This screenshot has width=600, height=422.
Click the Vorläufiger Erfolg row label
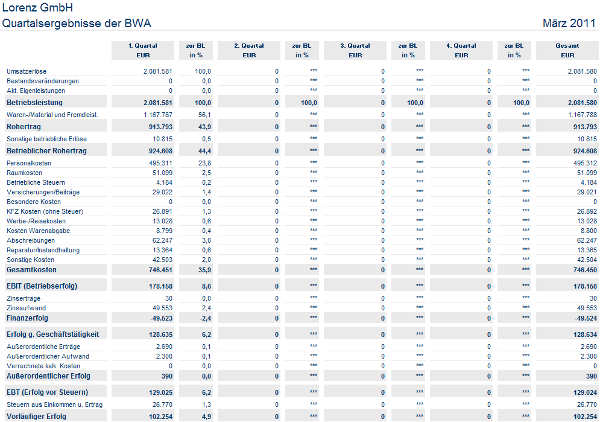(x=36, y=417)
